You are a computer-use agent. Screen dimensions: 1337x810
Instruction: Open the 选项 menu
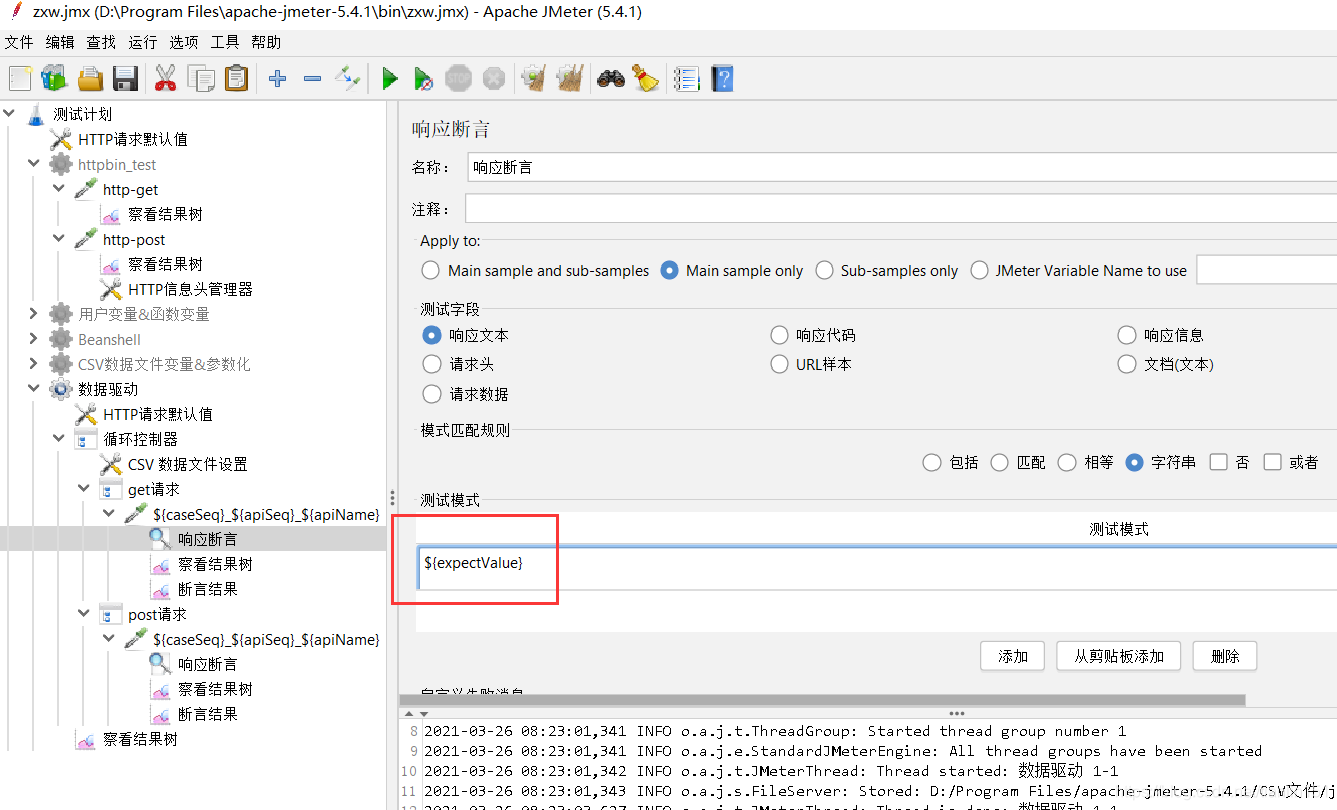(184, 42)
